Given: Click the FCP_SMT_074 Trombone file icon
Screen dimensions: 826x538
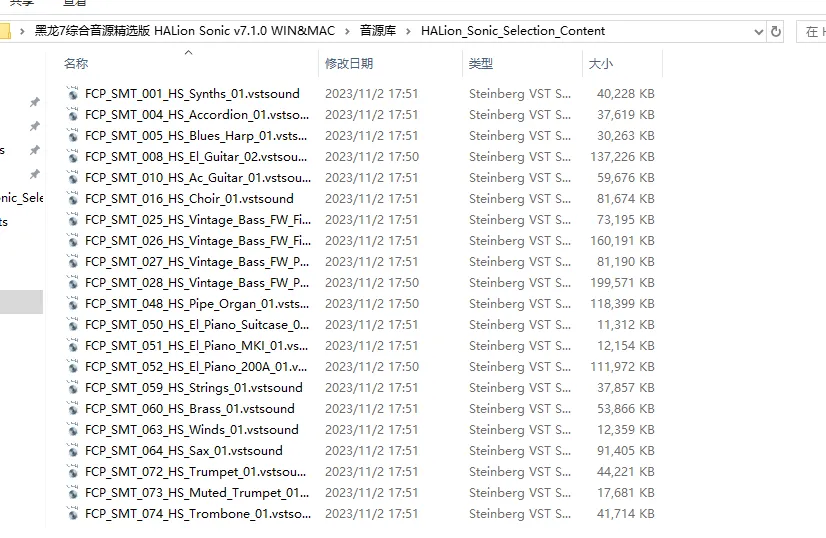Looking at the screenshot, I should 73,513.
